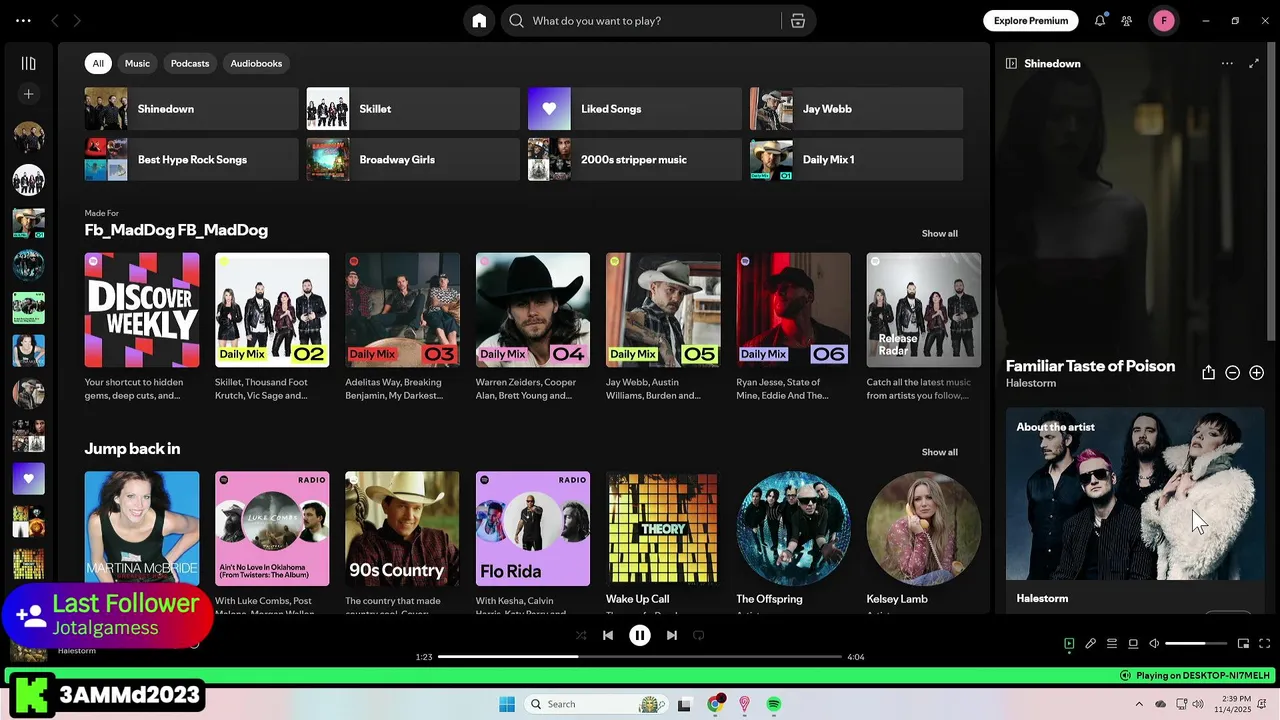Open the playback Queue icon
The height and width of the screenshot is (720, 1280).
pyautogui.click(x=1112, y=644)
